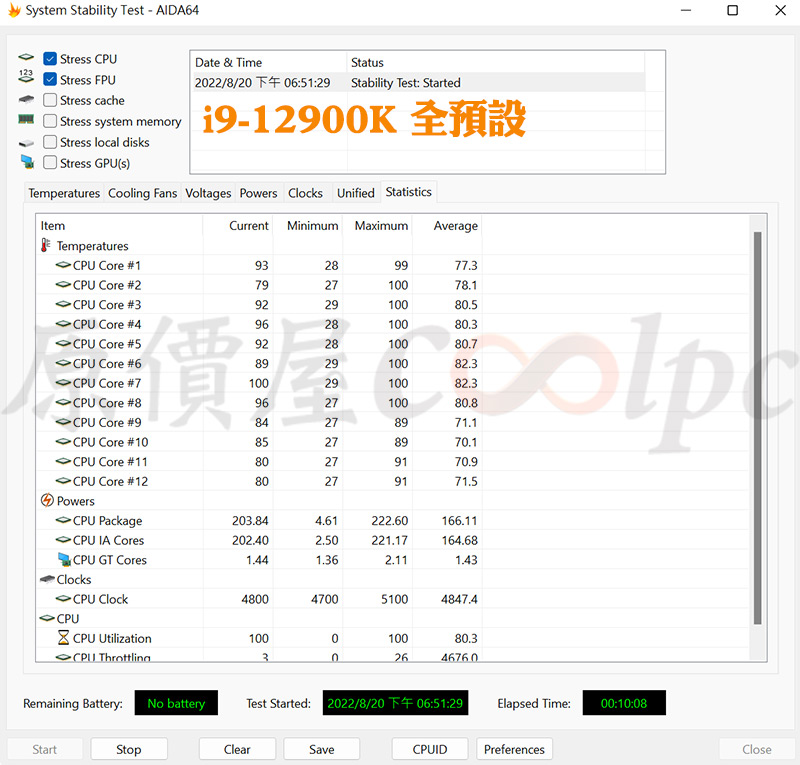This screenshot has height=765, width=800.
Task: Sort by the Current column header
Action: (x=238, y=226)
